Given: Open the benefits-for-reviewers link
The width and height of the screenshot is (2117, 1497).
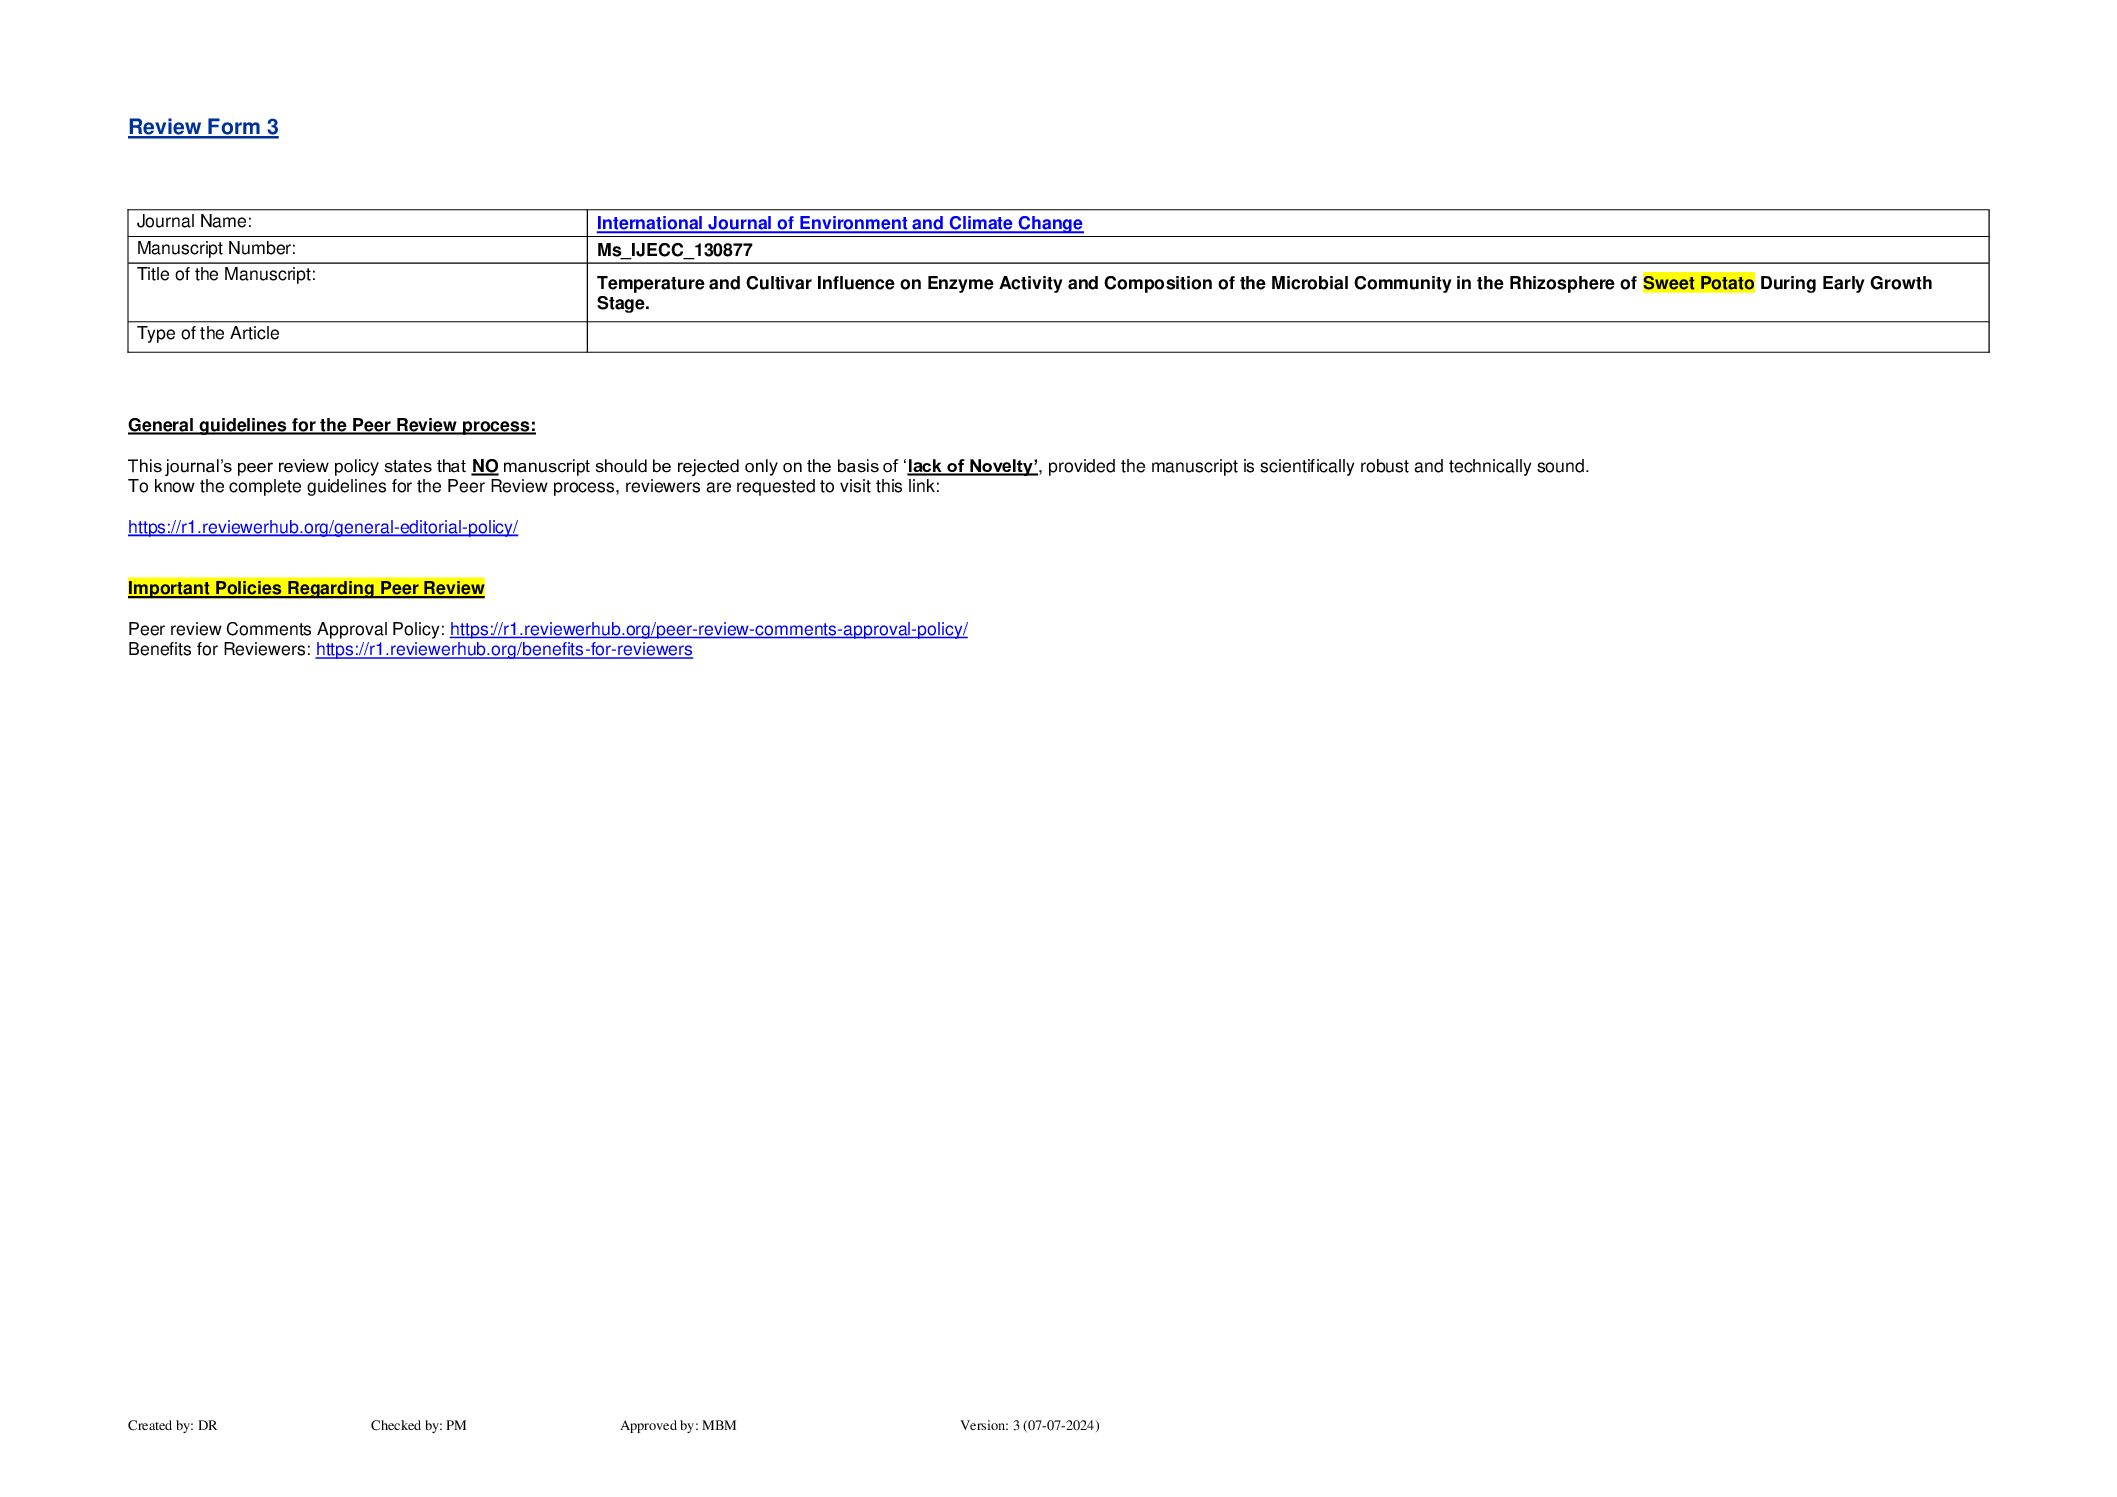Looking at the screenshot, I should coord(504,649).
